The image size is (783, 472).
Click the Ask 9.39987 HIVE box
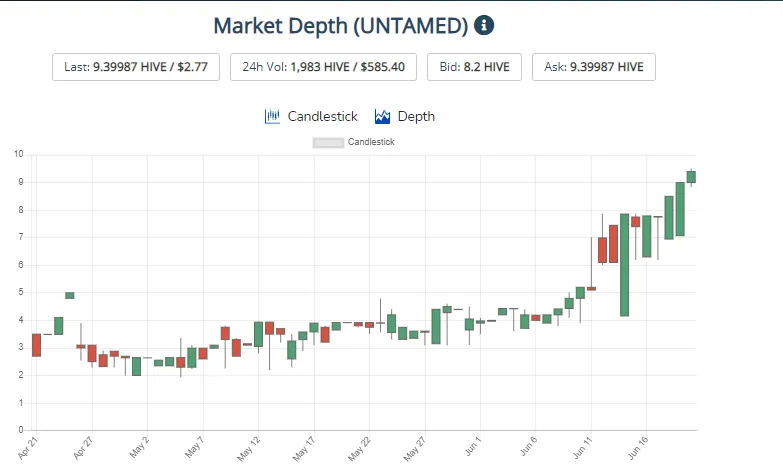coord(594,67)
